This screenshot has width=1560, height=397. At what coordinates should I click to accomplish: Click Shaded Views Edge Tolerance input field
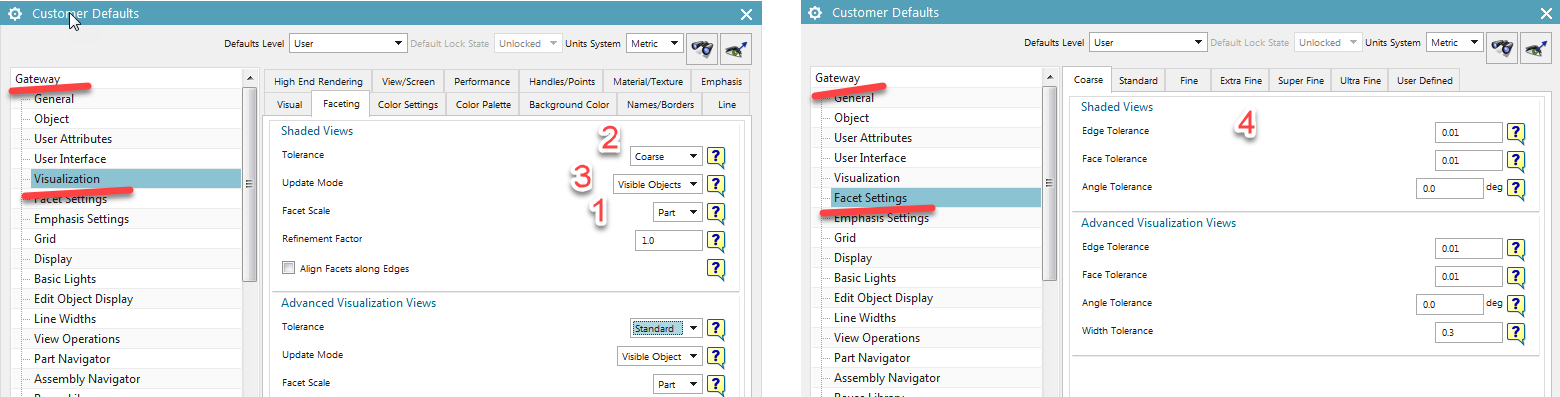pyautogui.click(x=1469, y=132)
